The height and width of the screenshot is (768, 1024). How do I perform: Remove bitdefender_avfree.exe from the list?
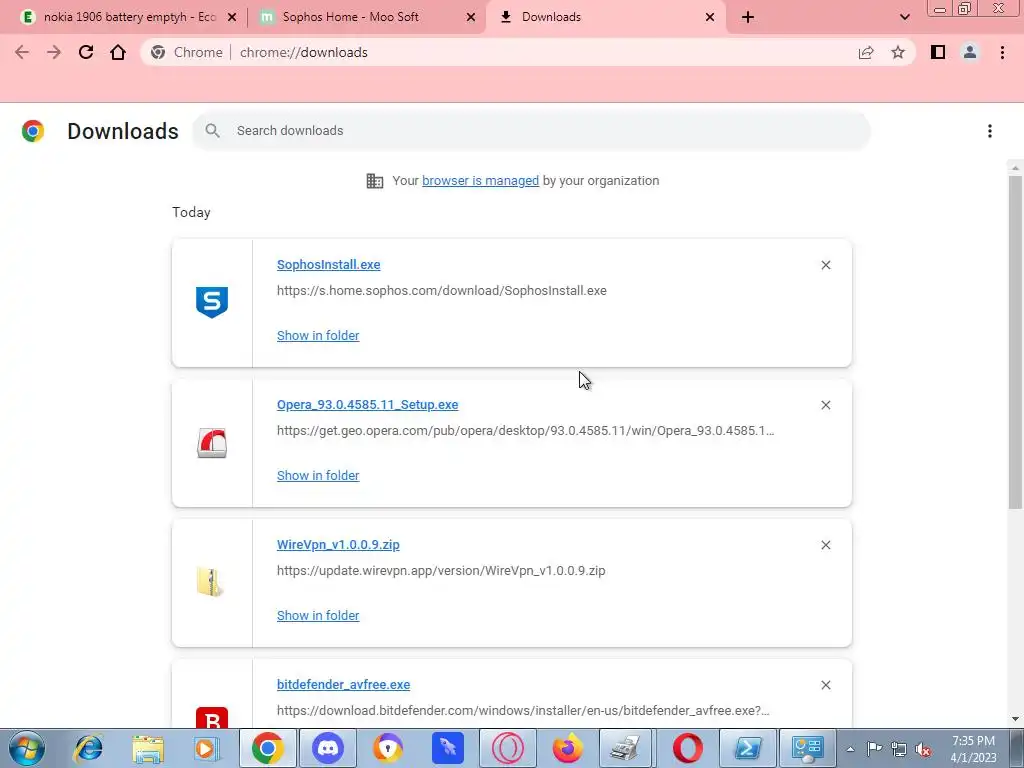[825, 685]
